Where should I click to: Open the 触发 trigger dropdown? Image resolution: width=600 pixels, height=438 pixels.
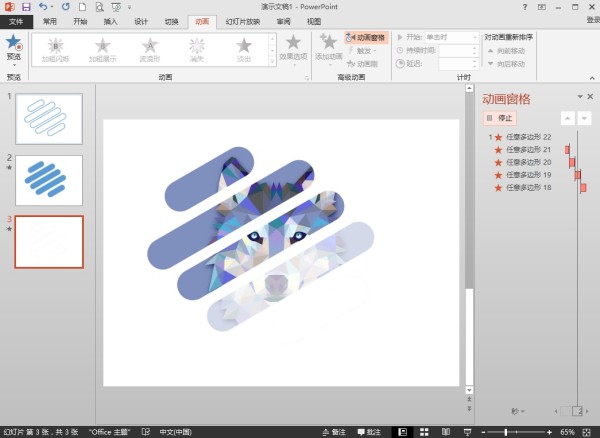[x=366, y=50]
